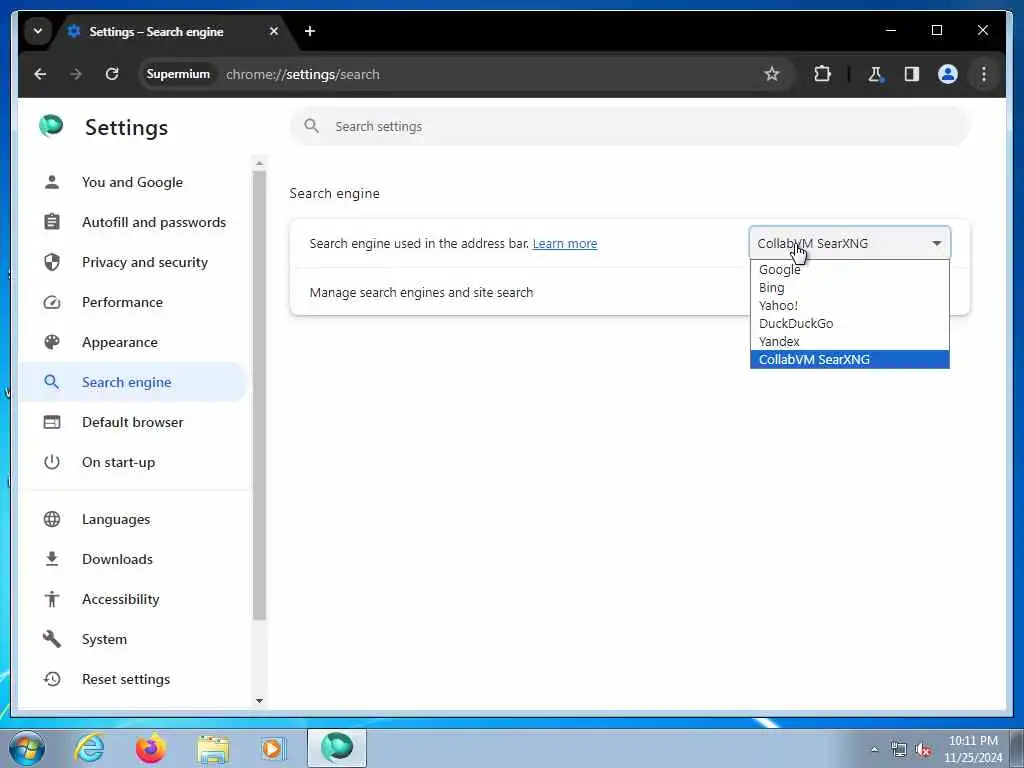
Task: Open Languages settings
Action: pos(133,519)
